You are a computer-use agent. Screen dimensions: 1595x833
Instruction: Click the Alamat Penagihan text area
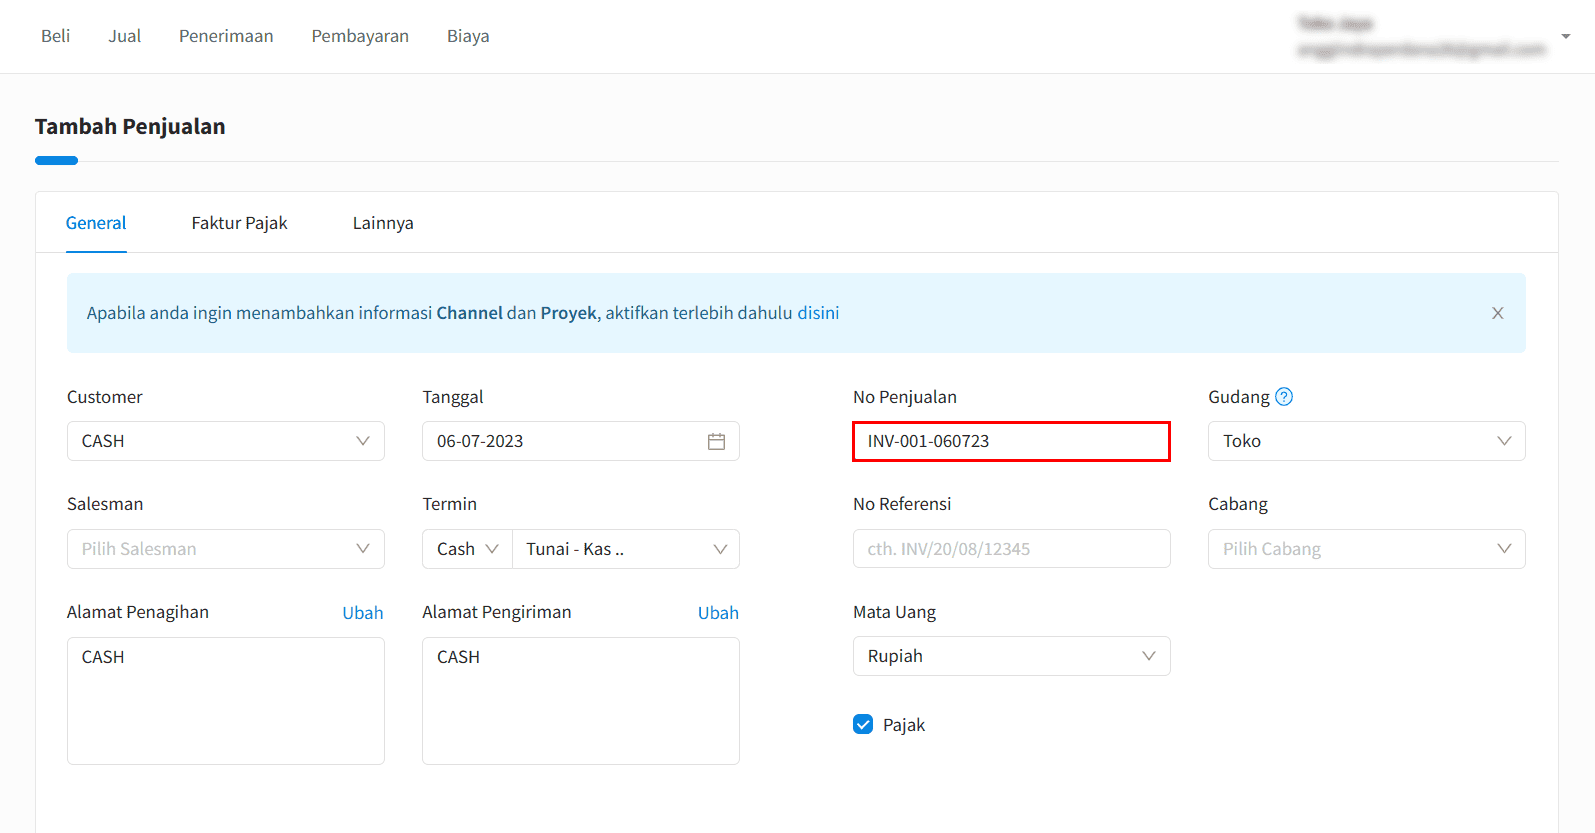[226, 701]
